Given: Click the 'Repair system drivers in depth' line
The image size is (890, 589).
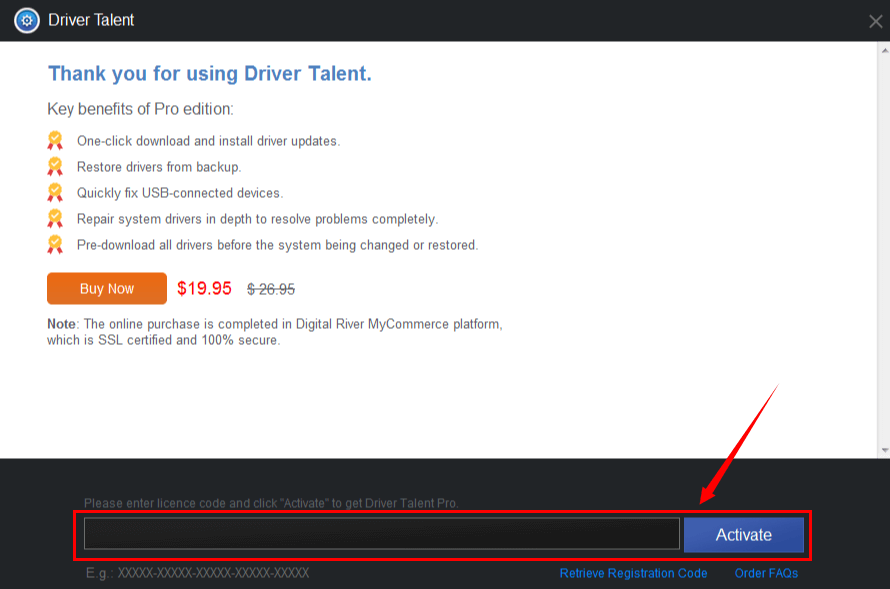Looking at the screenshot, I should [x=258, y=219].
